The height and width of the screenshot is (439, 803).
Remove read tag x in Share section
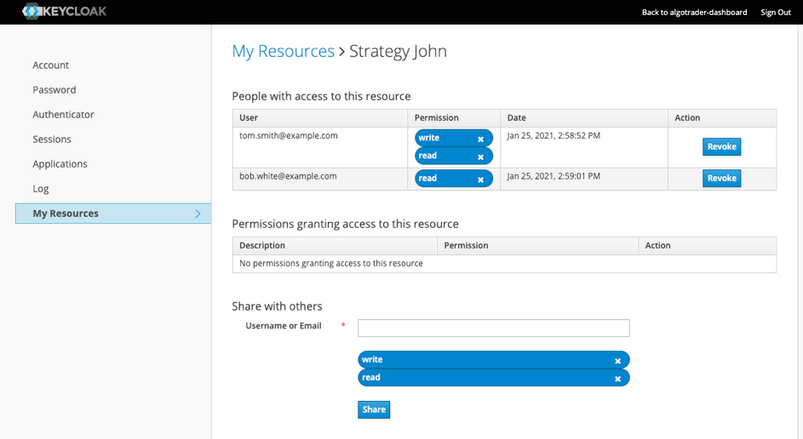point(618,379)
